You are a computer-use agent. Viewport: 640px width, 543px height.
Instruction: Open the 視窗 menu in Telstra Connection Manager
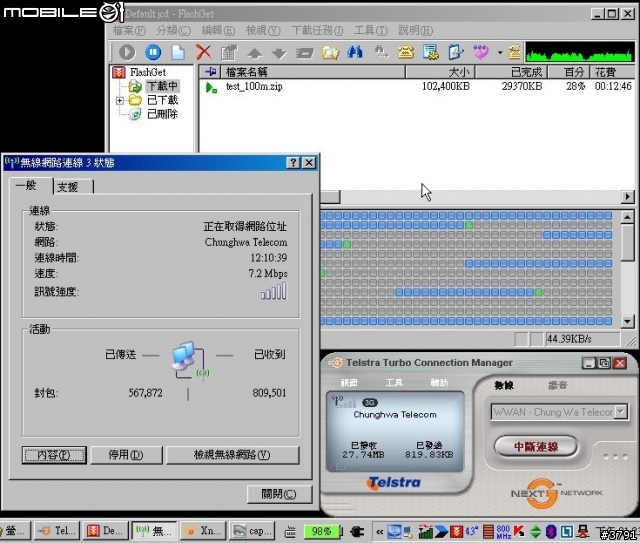[x=349, y=383]
